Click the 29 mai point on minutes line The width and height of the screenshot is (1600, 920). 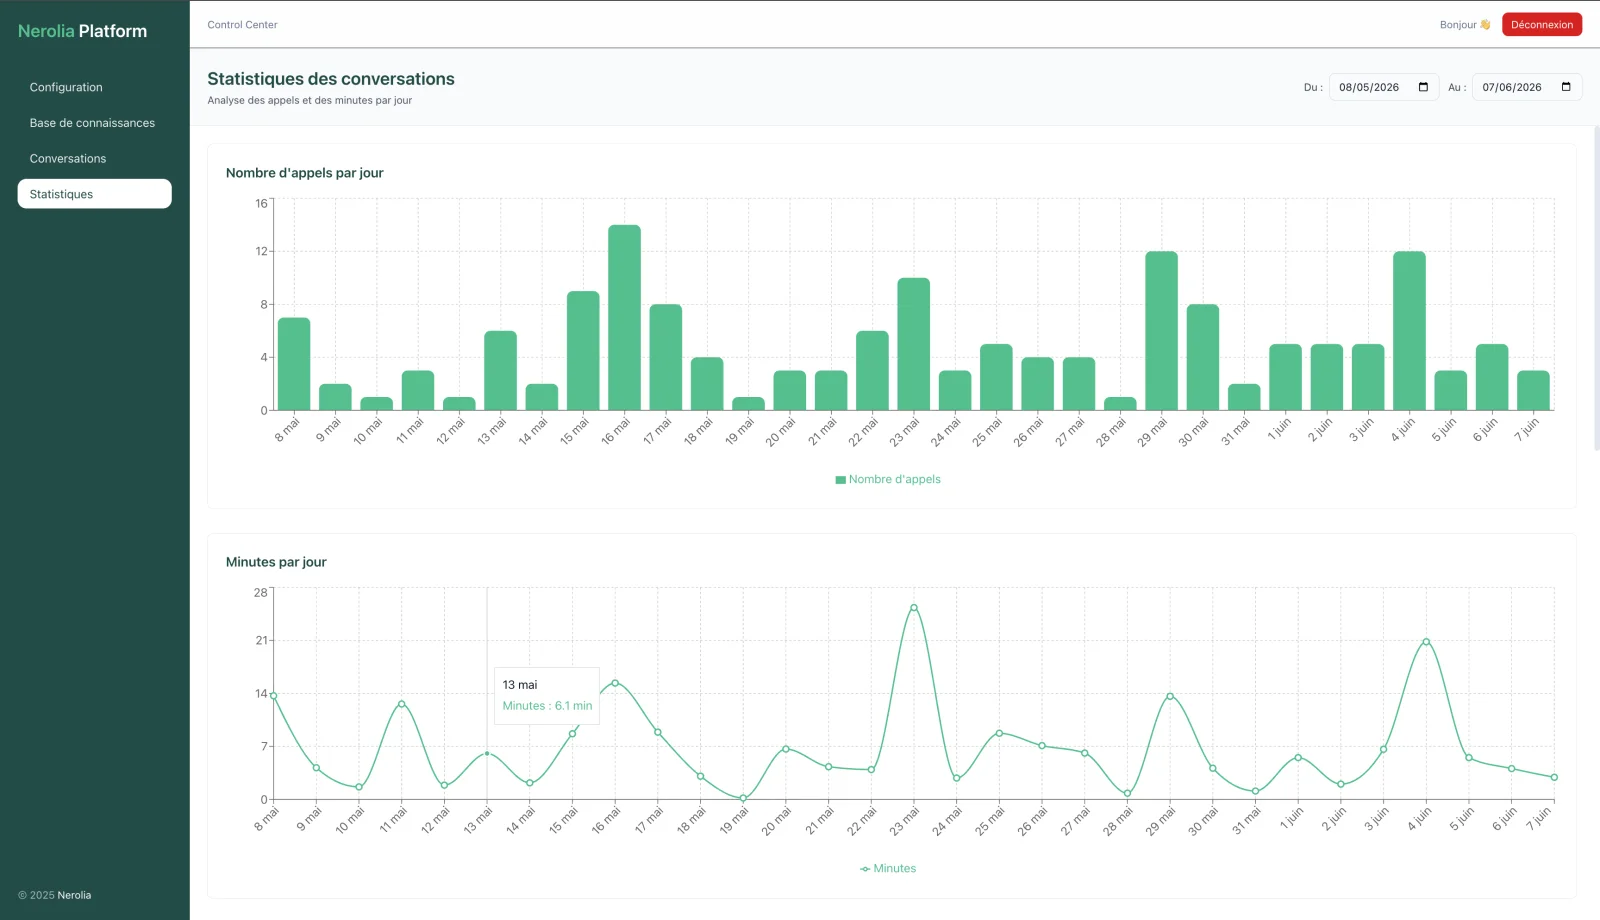pyautogui.click(x=1170, y=696)
